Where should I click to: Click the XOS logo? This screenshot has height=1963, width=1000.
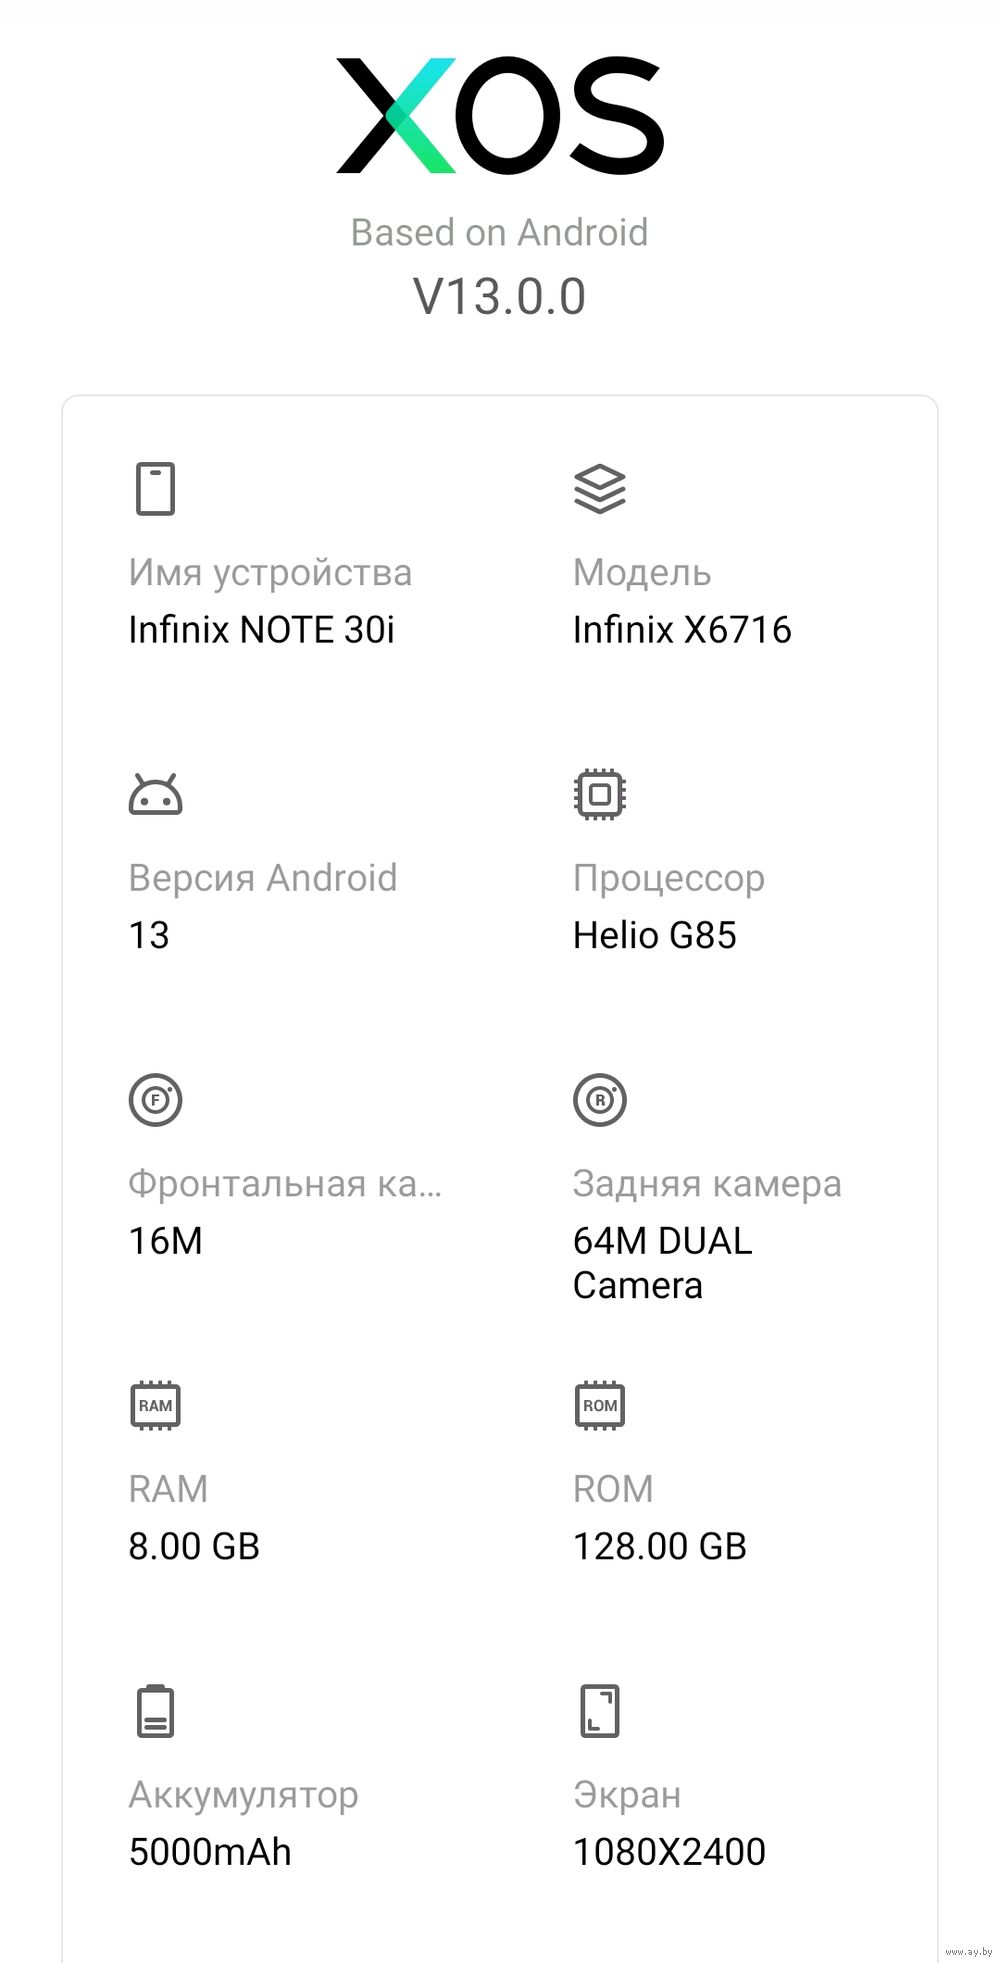click(499, 116)
